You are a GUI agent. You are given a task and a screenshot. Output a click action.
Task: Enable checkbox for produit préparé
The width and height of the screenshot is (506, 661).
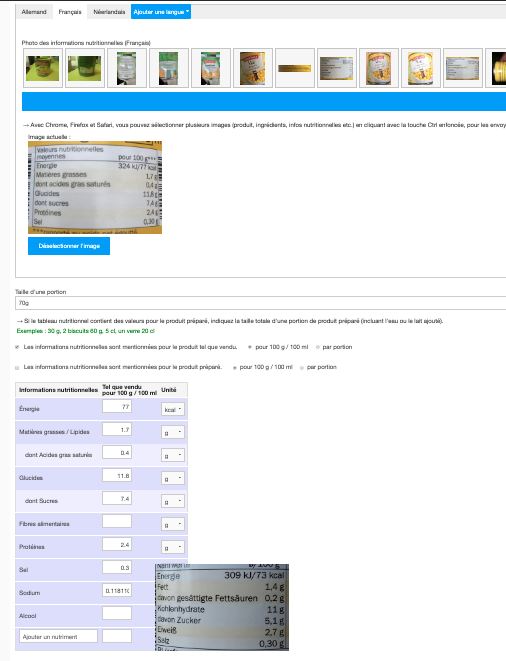pyautogui.click(x=17, y=368)
